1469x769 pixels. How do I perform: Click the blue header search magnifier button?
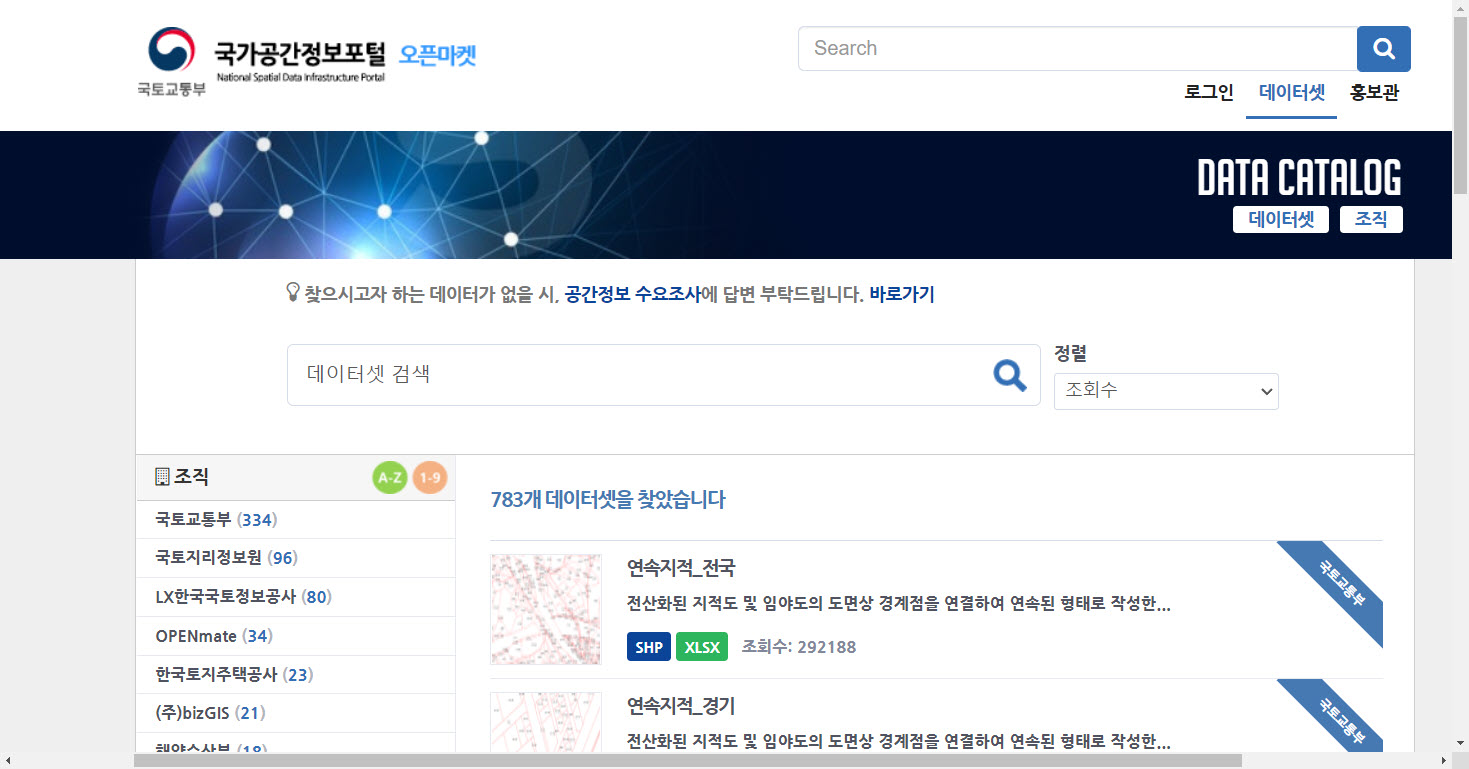1383,49
